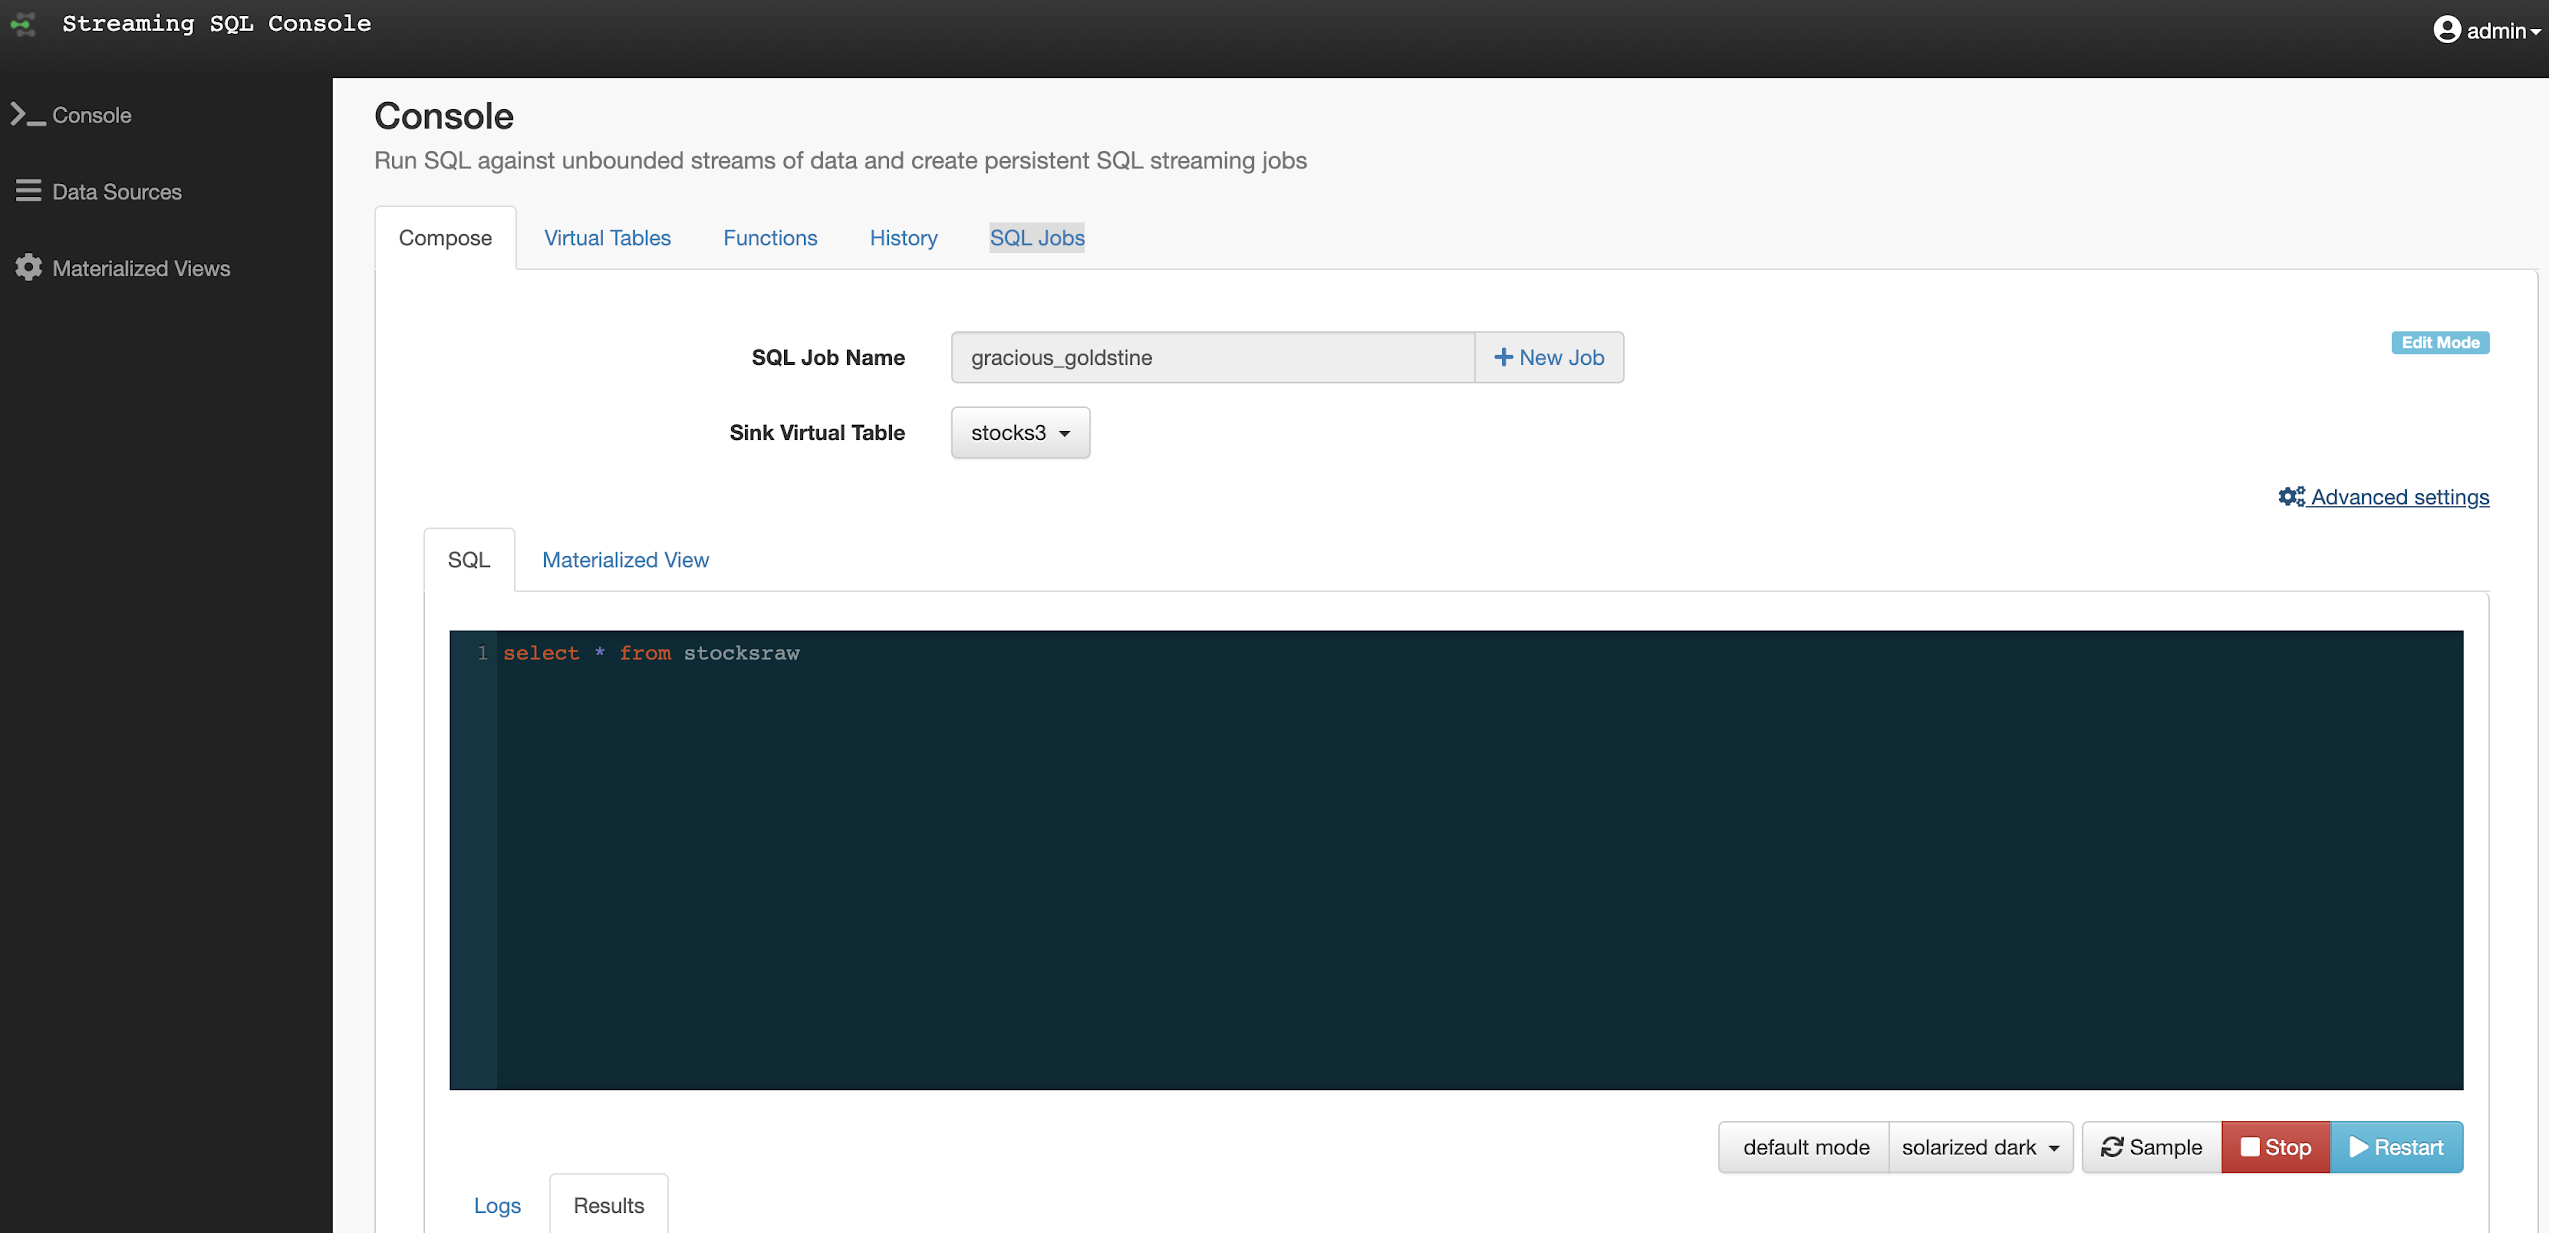The height and width of the screenshot is (1233, 2549).
Task: Click the Data Sources list icon
Action: (28, 191)
